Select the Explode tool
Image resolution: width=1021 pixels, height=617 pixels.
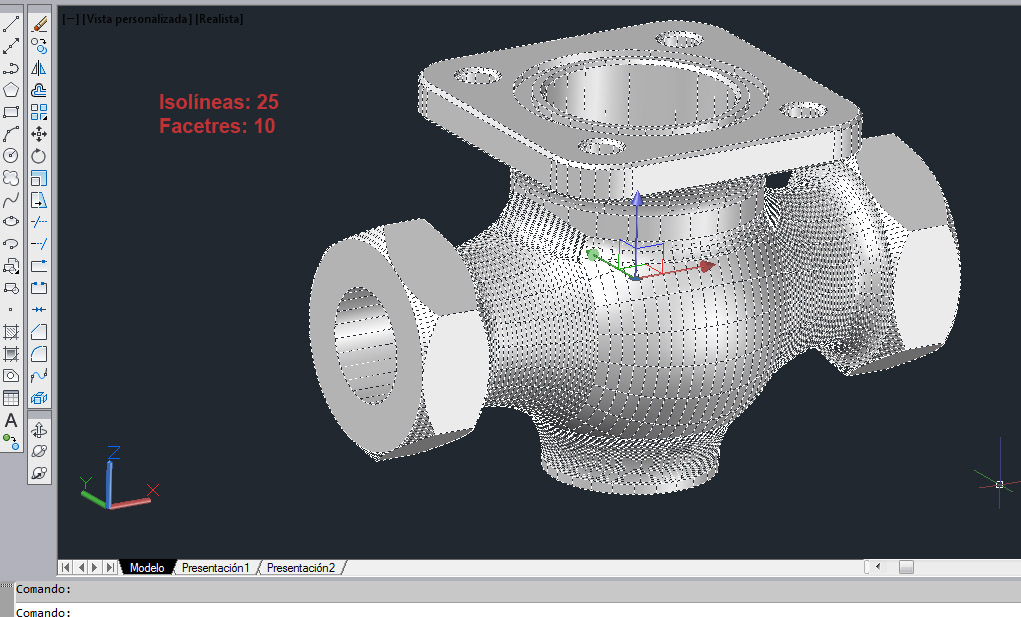point(39,398)
